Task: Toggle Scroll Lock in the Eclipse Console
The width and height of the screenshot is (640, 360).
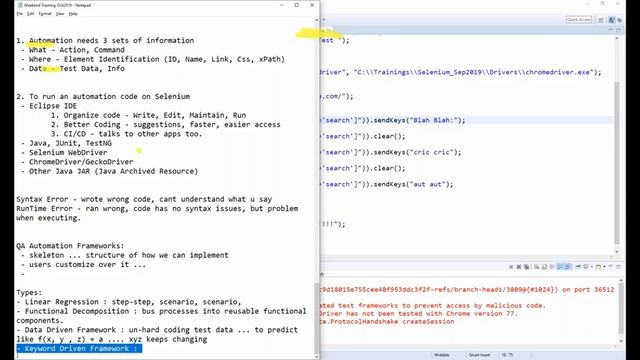Action: point(544,267)
